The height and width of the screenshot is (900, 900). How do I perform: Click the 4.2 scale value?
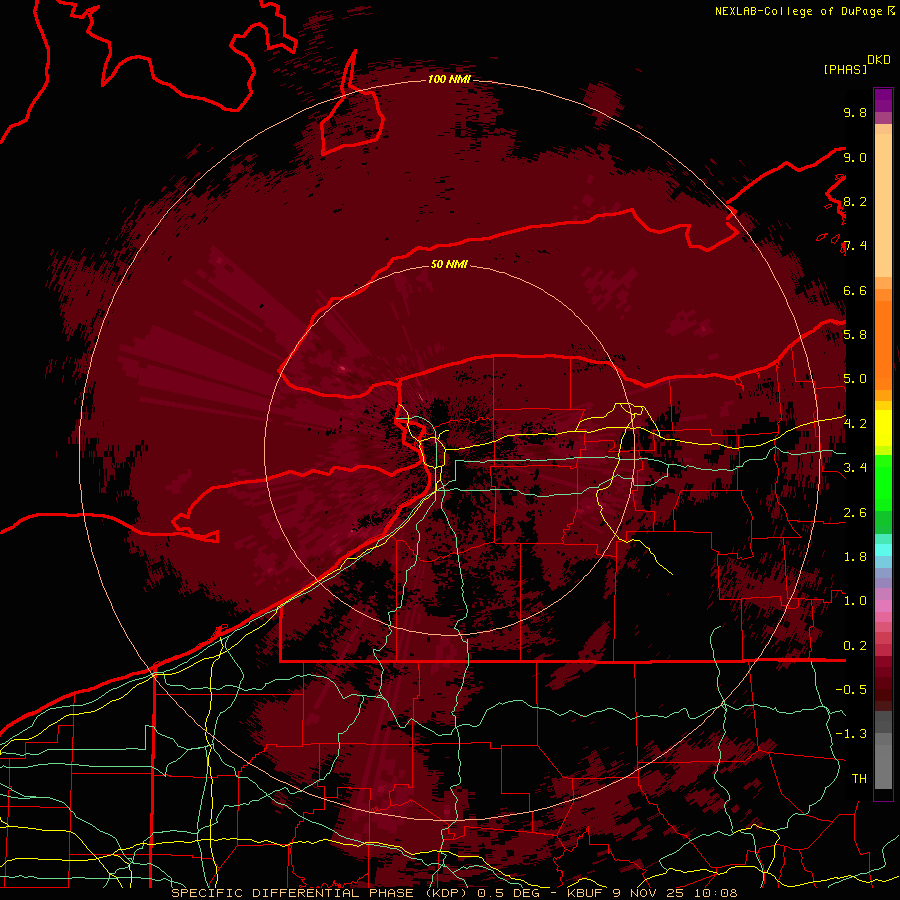[x=855, y=424]
